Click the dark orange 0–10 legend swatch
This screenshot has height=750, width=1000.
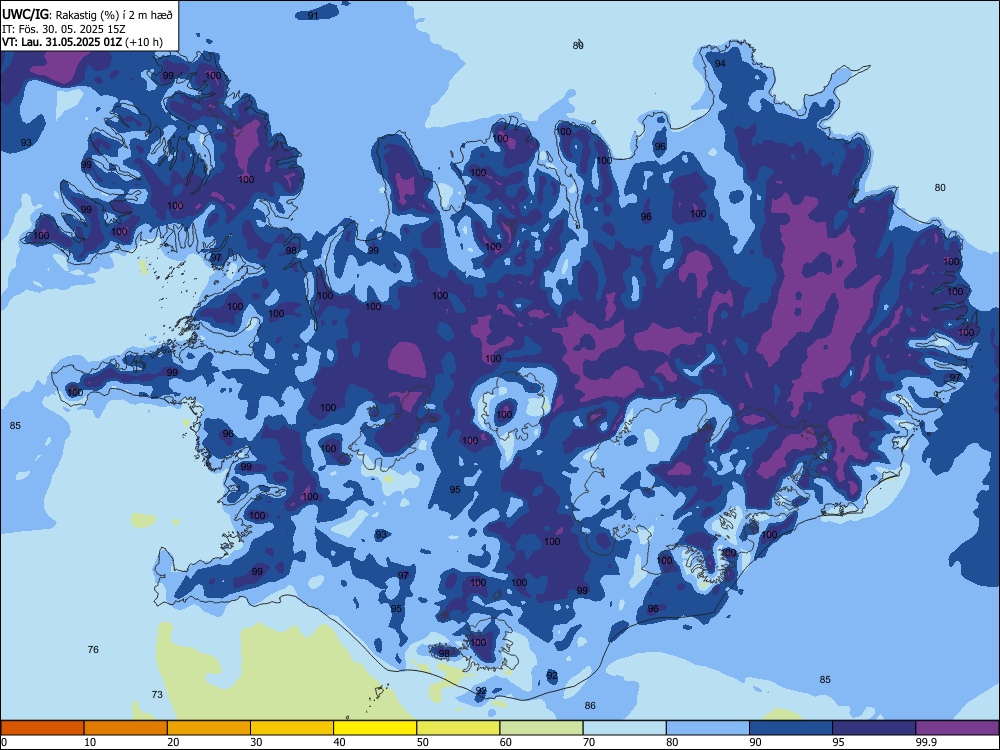coord(42,728)
